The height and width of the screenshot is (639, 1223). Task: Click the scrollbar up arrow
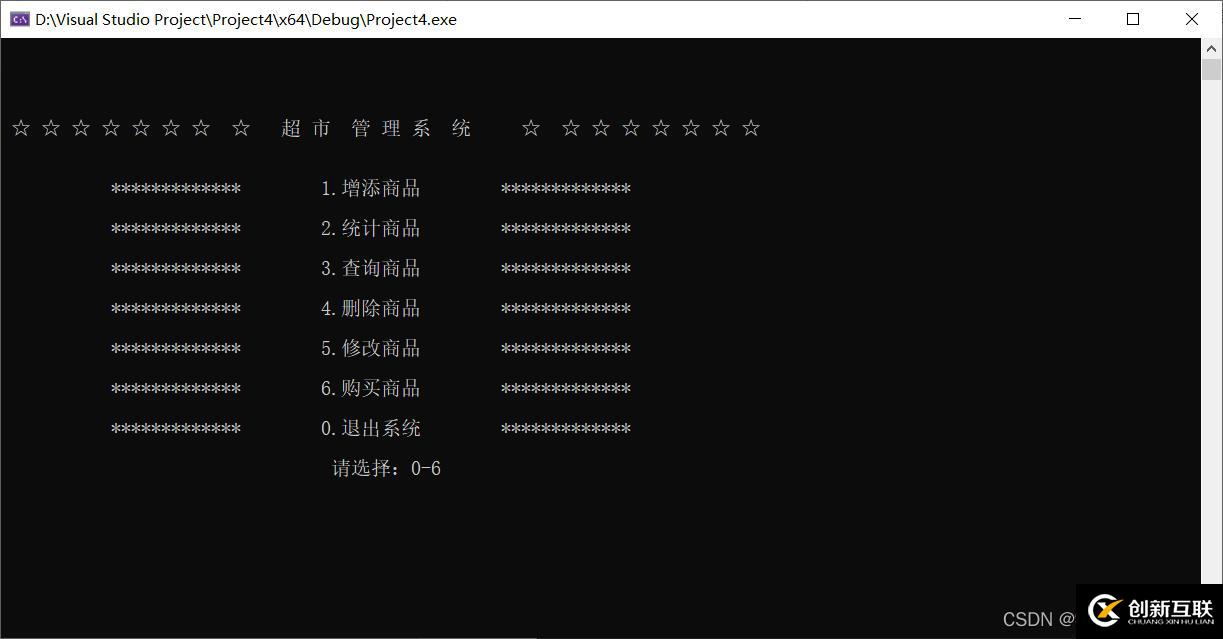[1211, 48]
